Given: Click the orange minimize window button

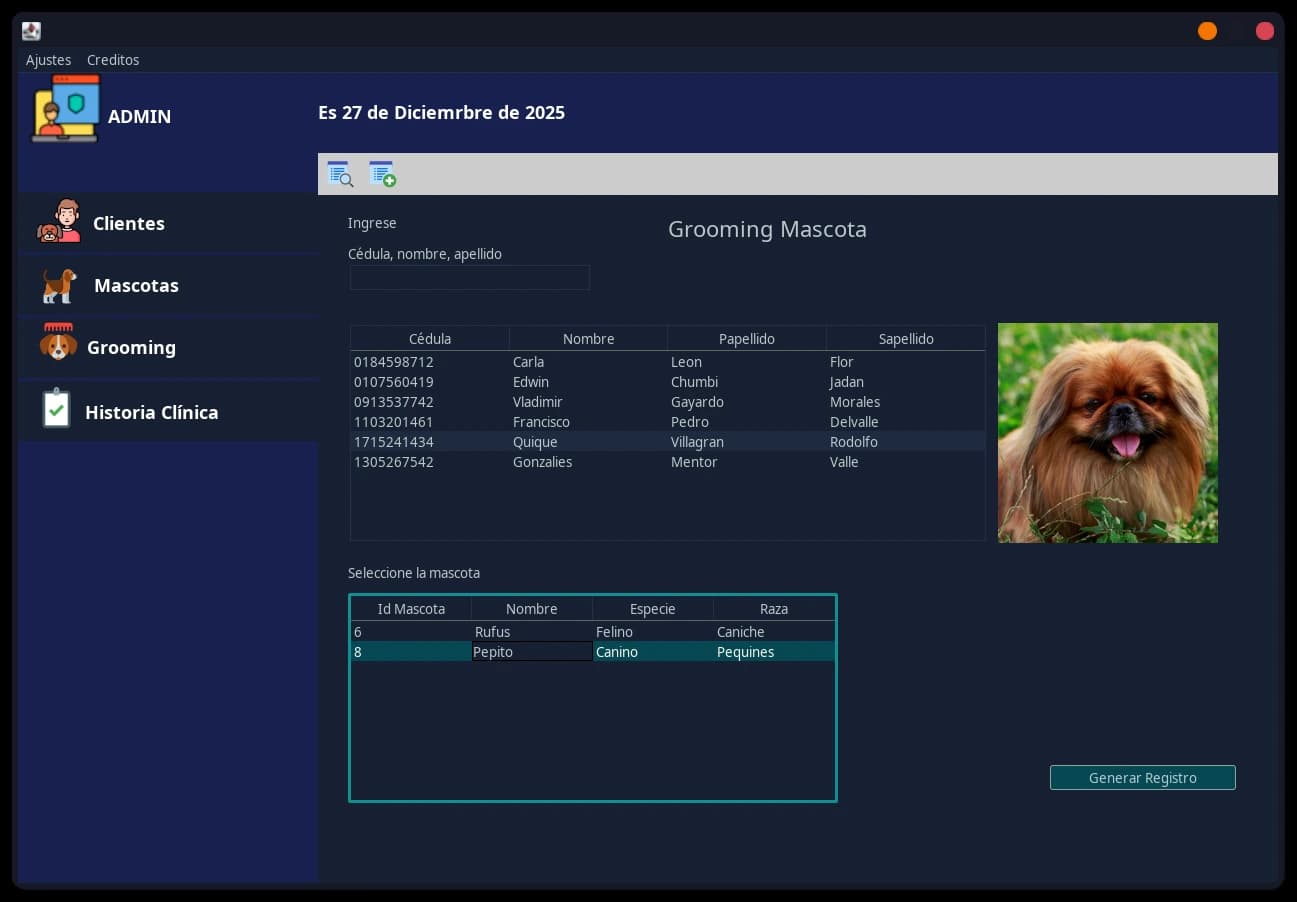Looking at the screenshot, I should click(1207, 31).
